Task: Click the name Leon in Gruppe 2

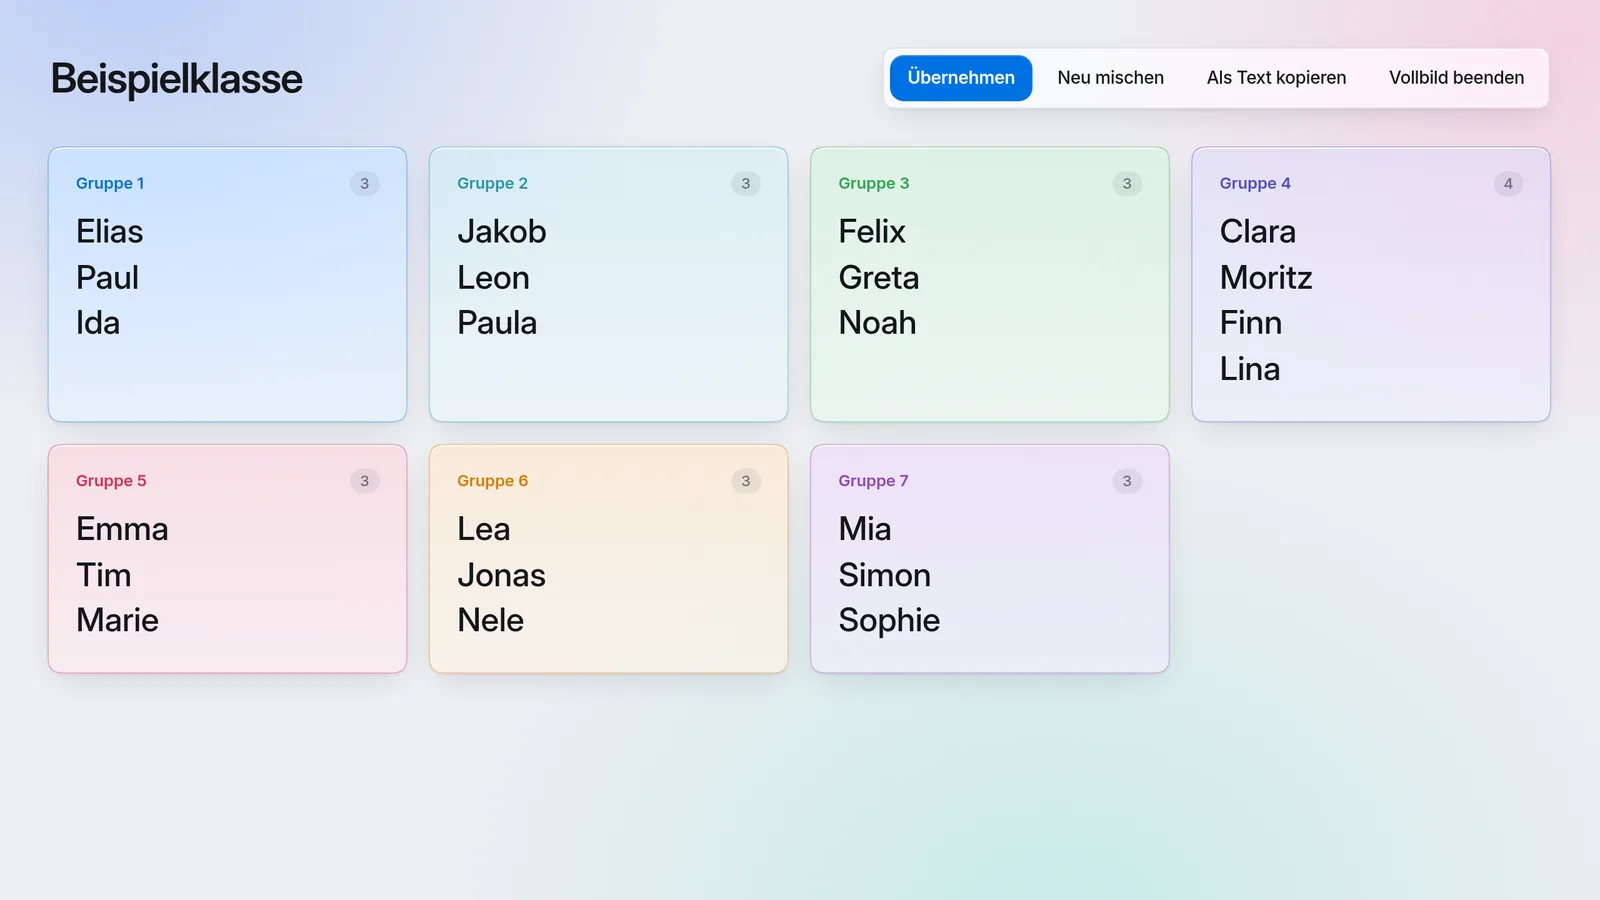Action: 493,278
